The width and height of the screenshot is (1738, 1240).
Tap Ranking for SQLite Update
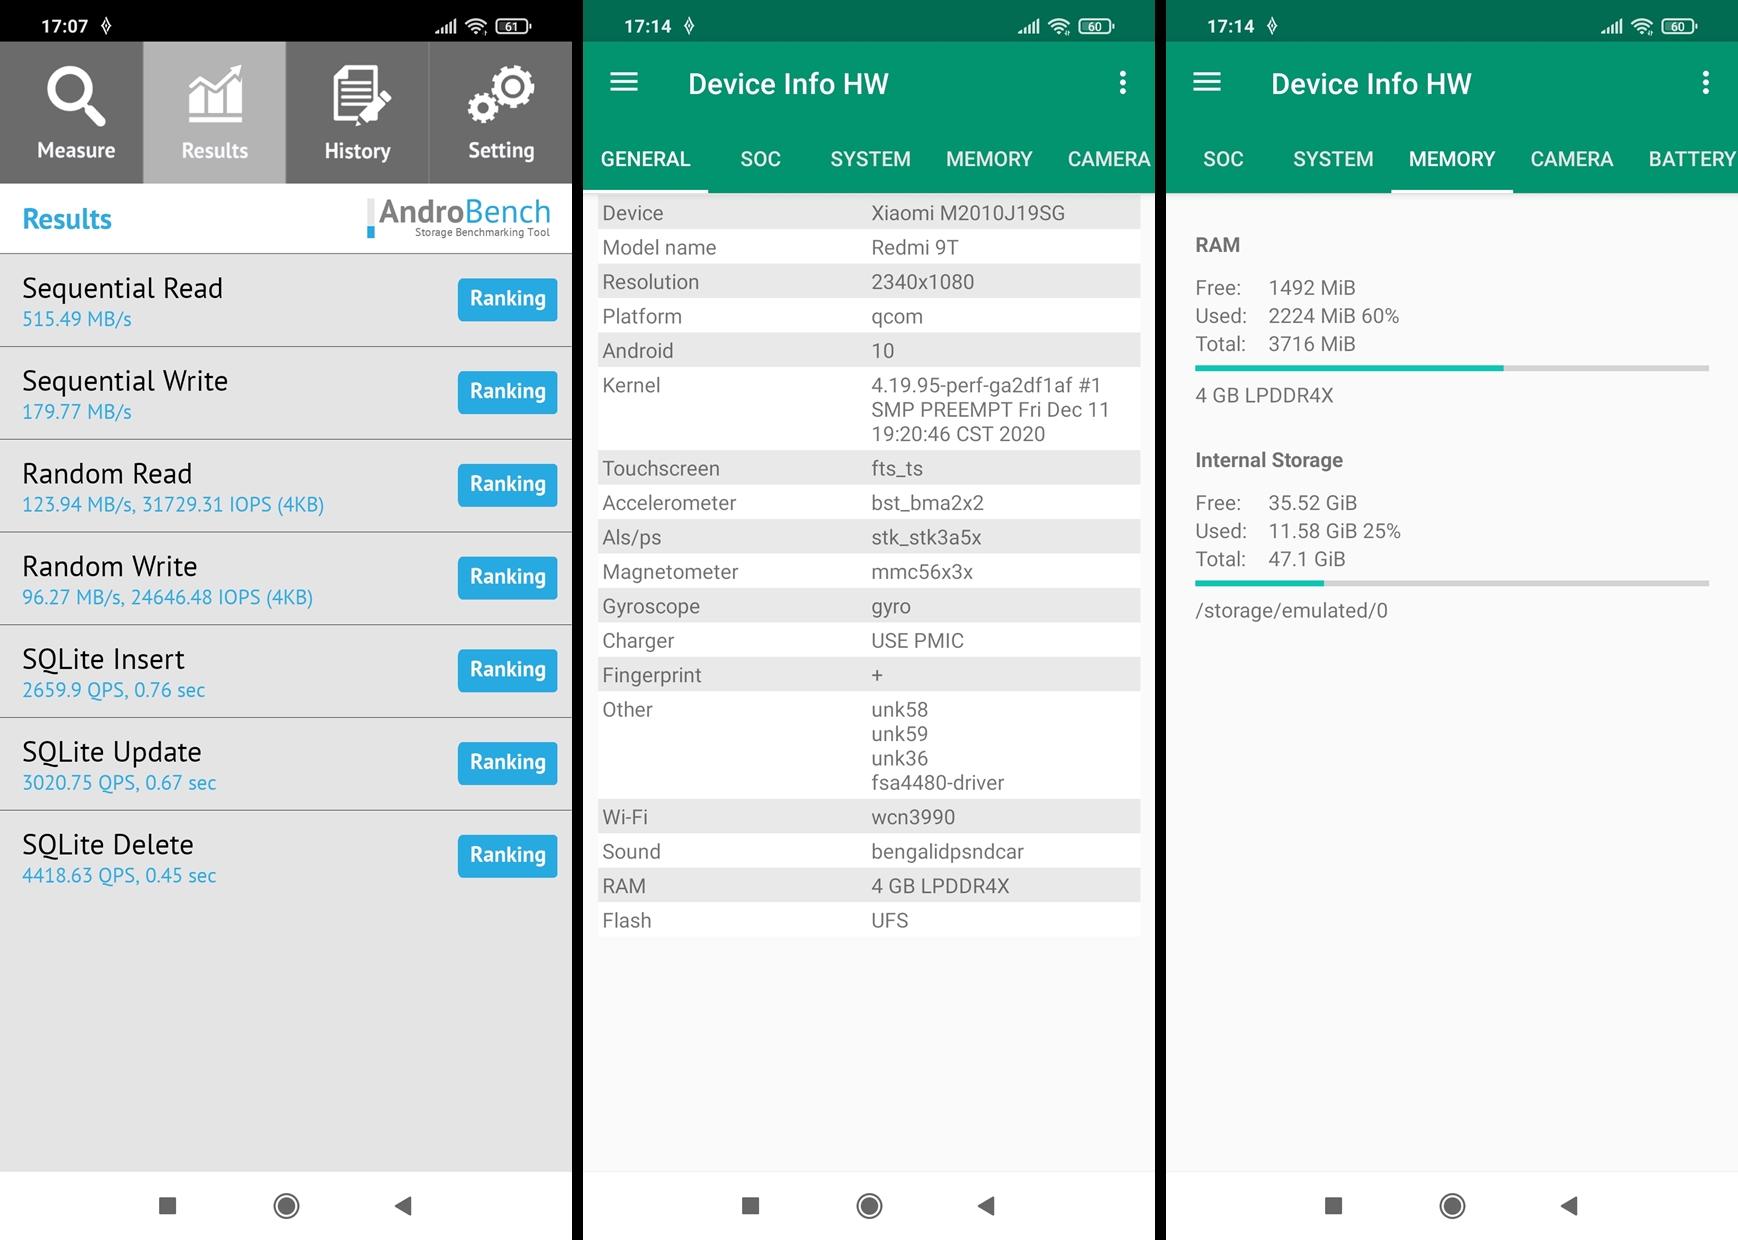coord(507,763)
